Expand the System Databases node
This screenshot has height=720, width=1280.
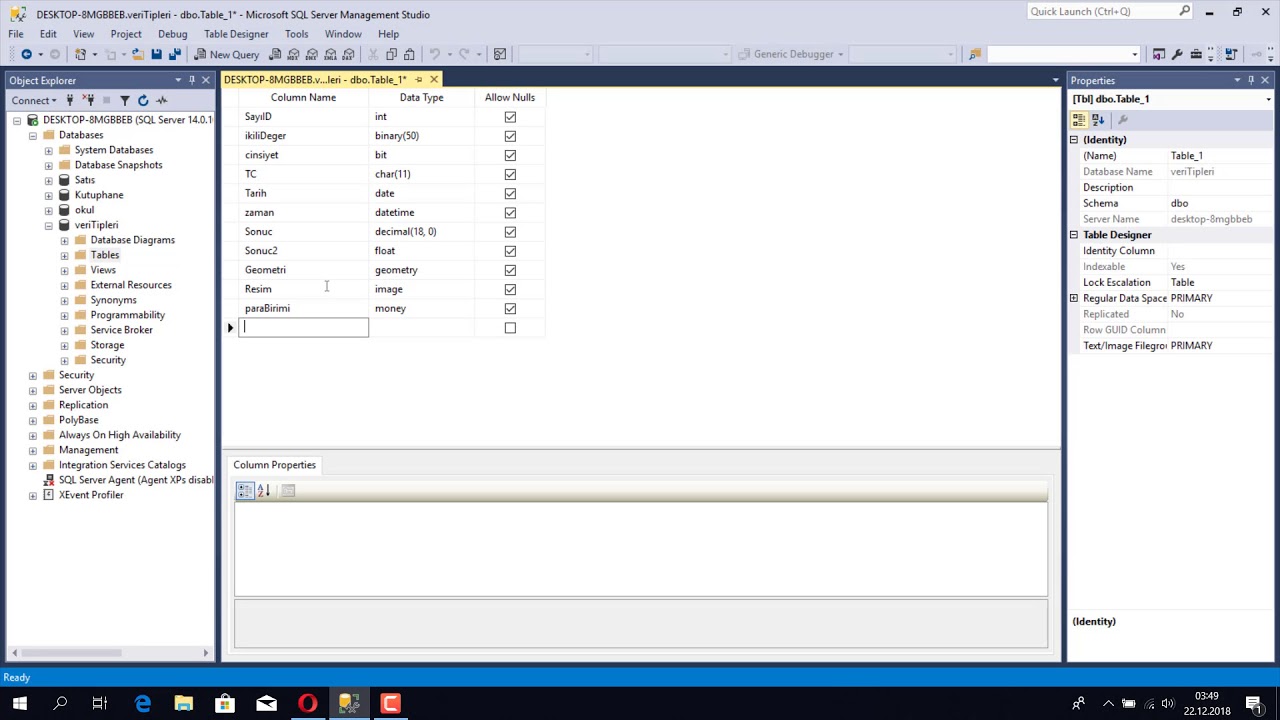coord(49,150)
